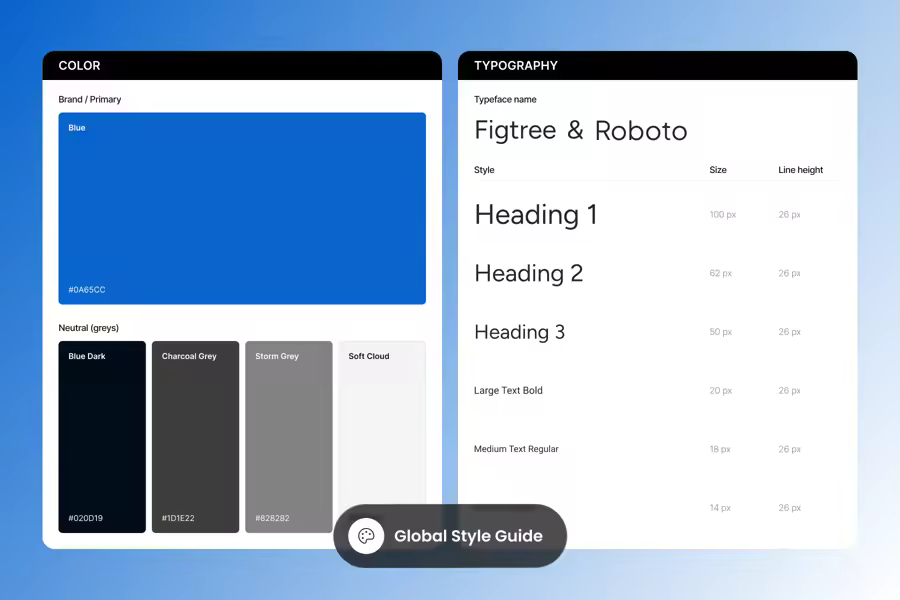The width and height of the screenshot is (900, 600).
Task: Select the Heading 1 style row
Action: coord(535,215)
